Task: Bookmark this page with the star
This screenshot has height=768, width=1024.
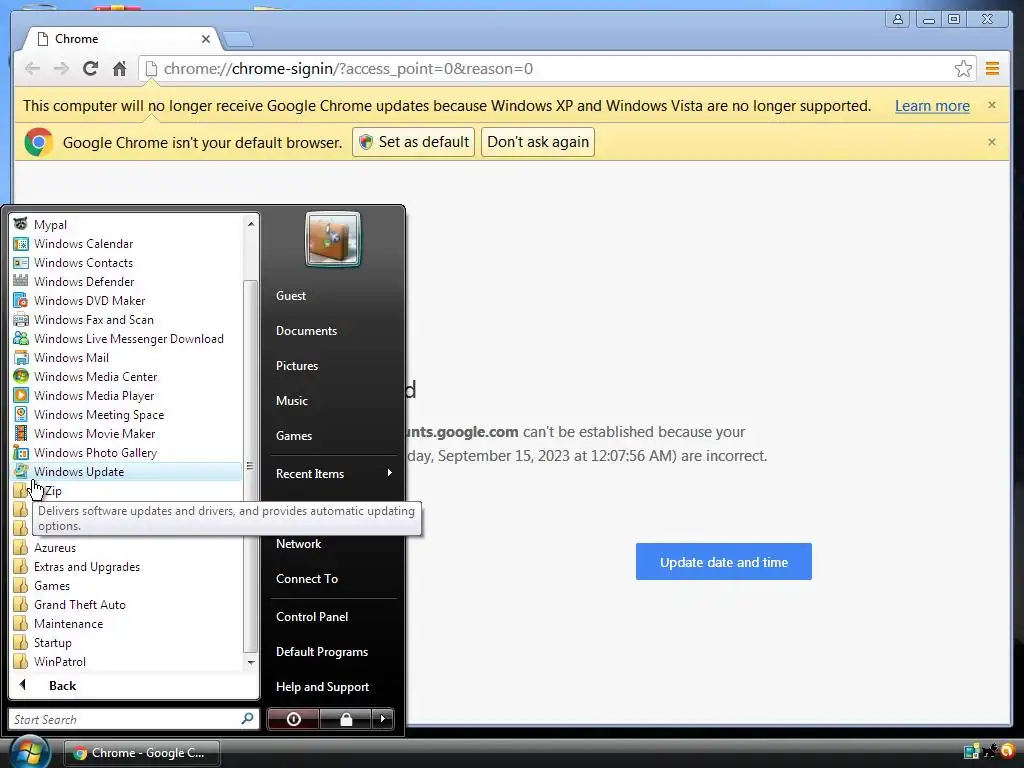Action: [963, 69]
